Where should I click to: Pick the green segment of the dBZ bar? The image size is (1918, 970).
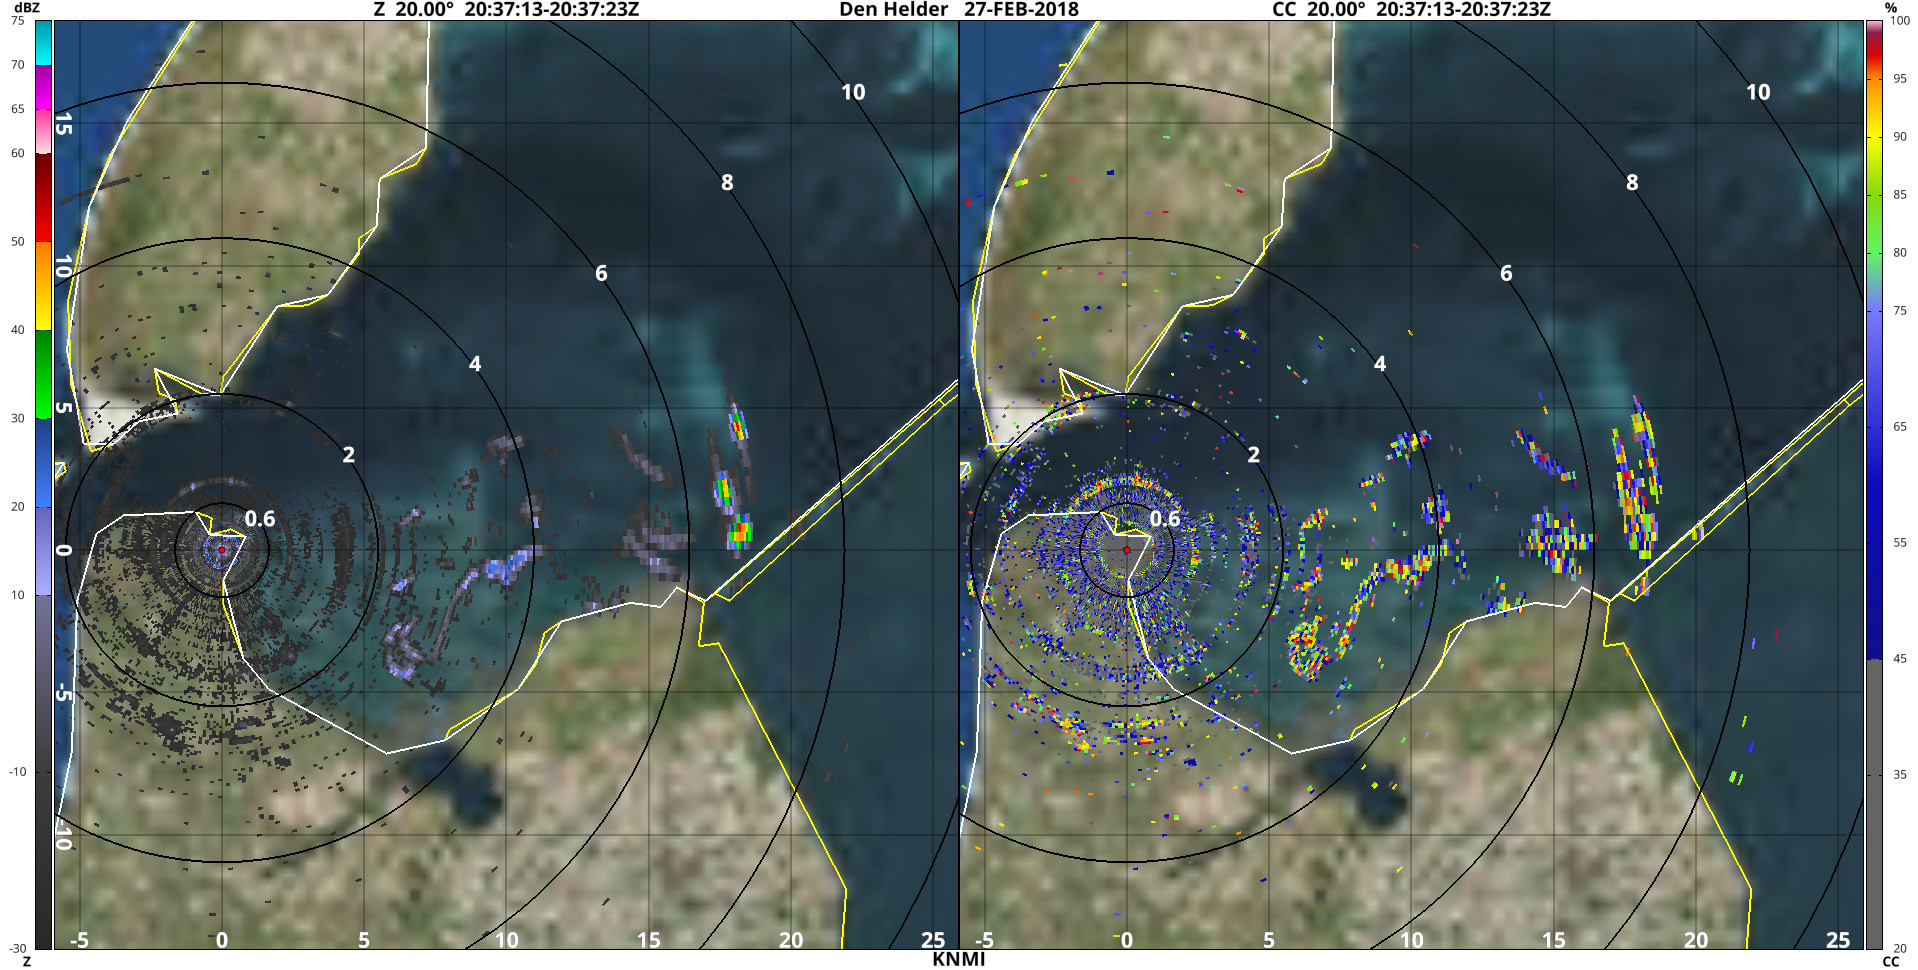[x=44, y=374]
